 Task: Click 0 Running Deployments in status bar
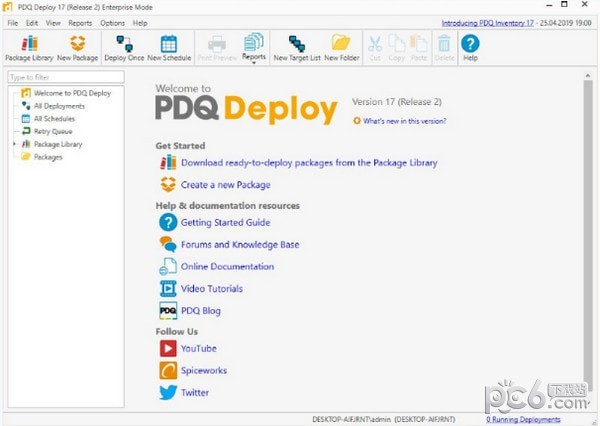click(x=523, y=419)
